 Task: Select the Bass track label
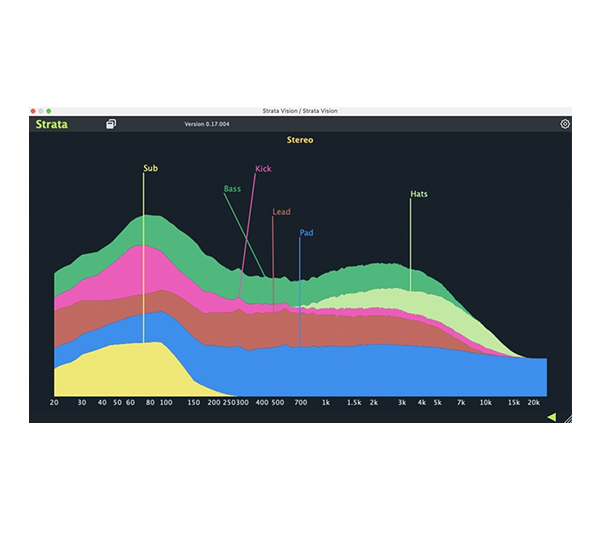click(232, 188)
